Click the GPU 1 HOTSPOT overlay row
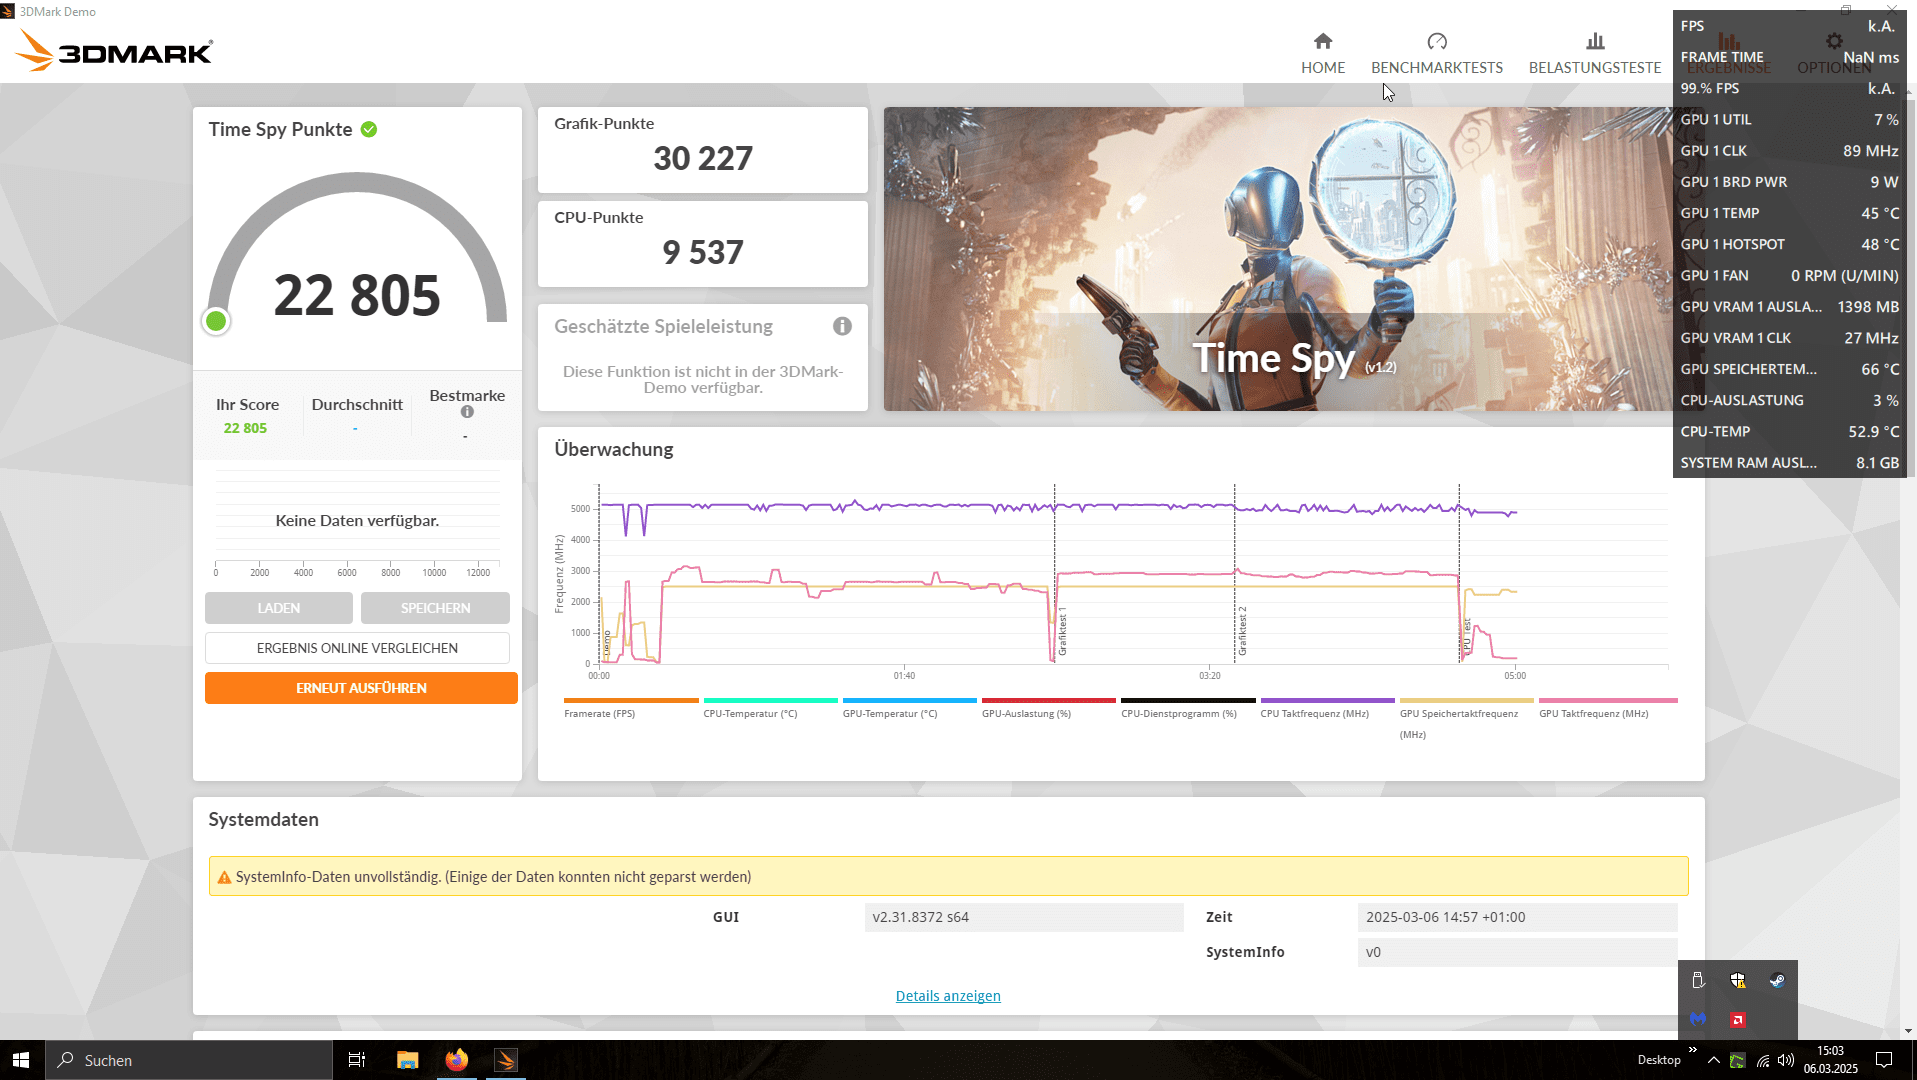The width and height of the screenshot is (1917, 1080). [1789, 244]
